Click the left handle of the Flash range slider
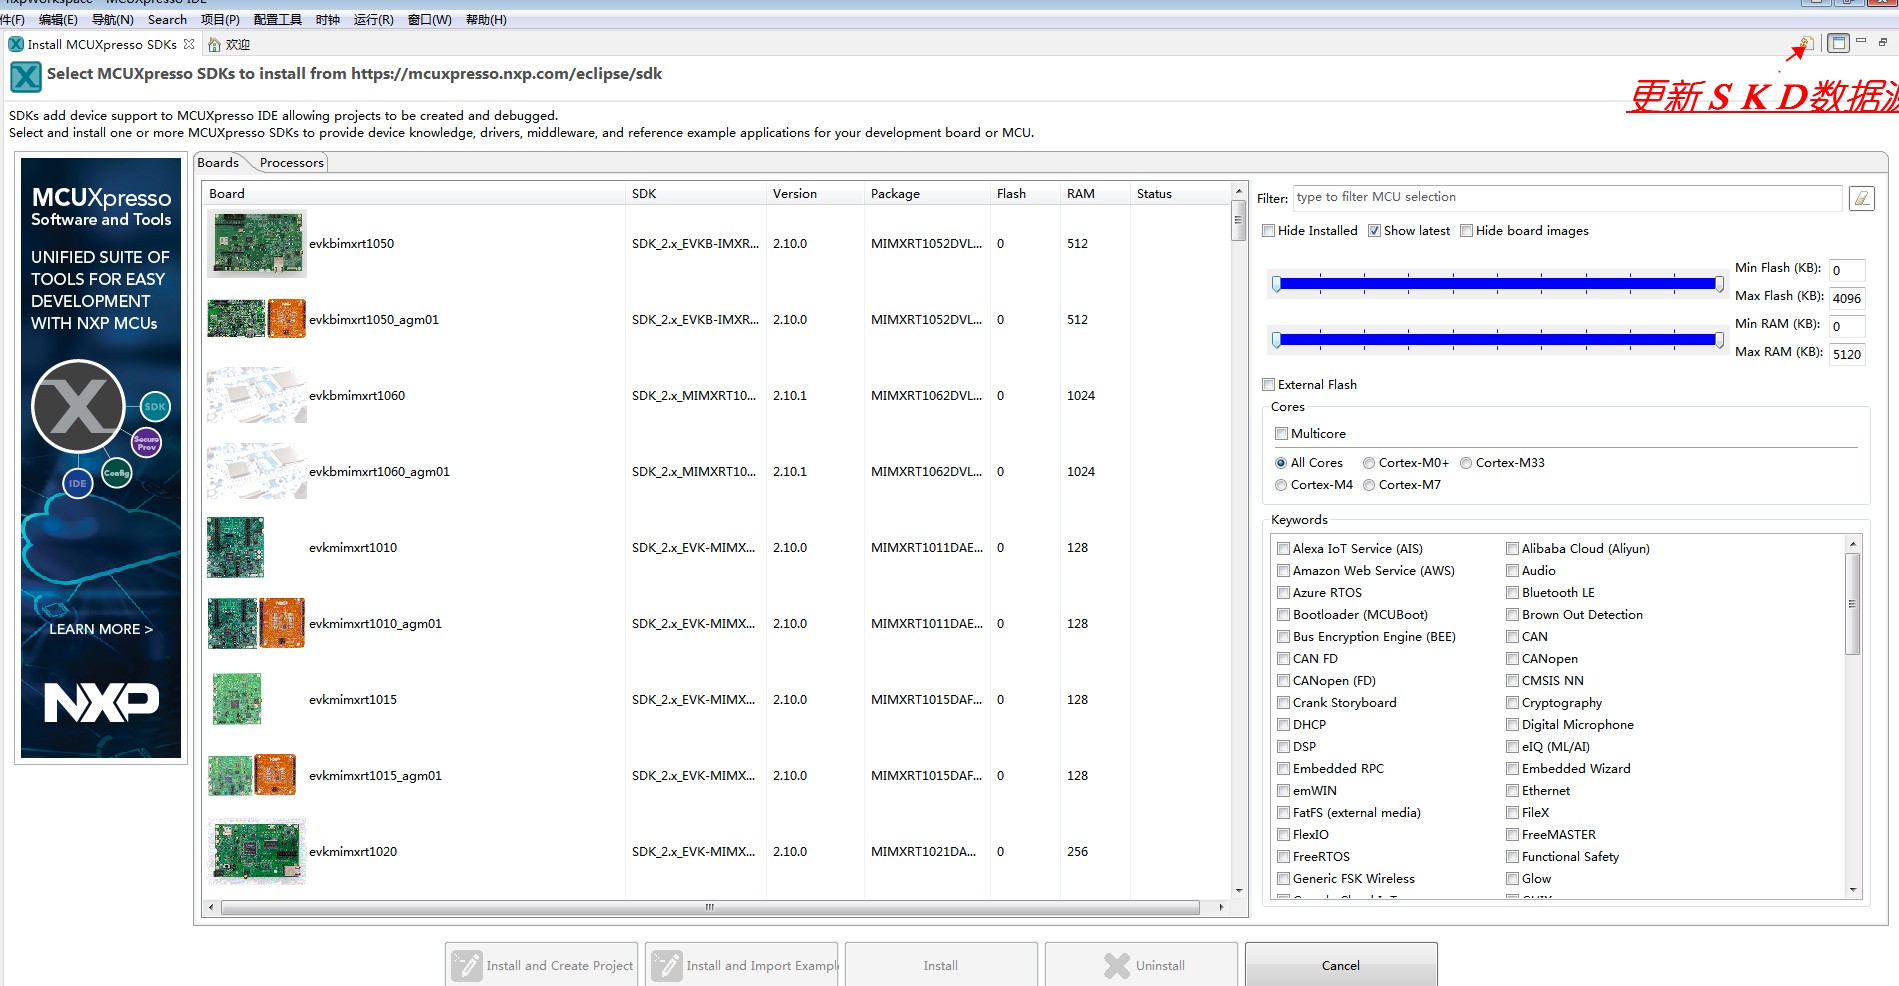The image size is (1899, 986). click(x=1276, y=284)
